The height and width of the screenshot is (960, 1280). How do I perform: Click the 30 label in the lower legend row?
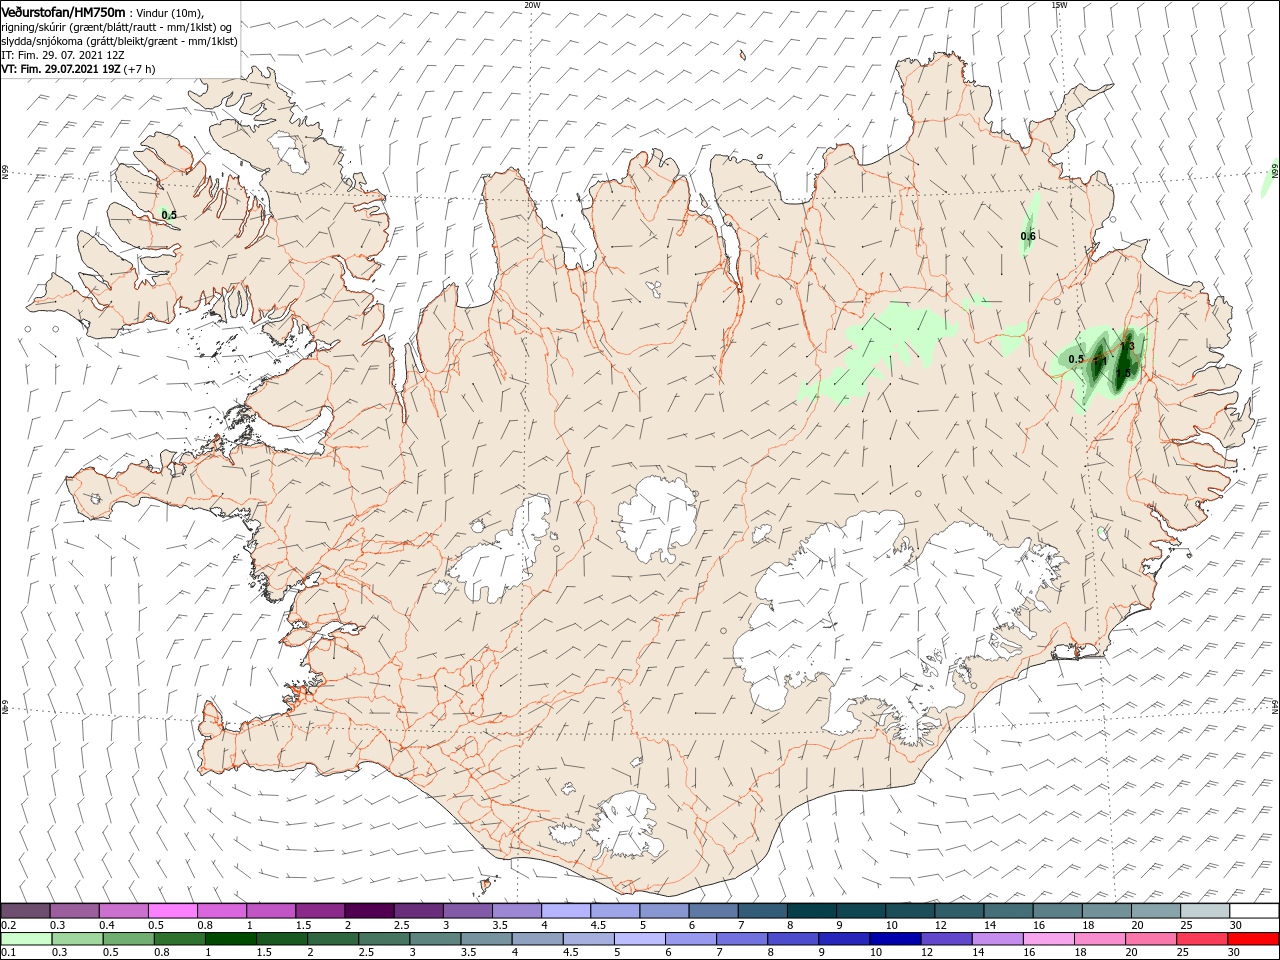click(x=1235, y=952)
